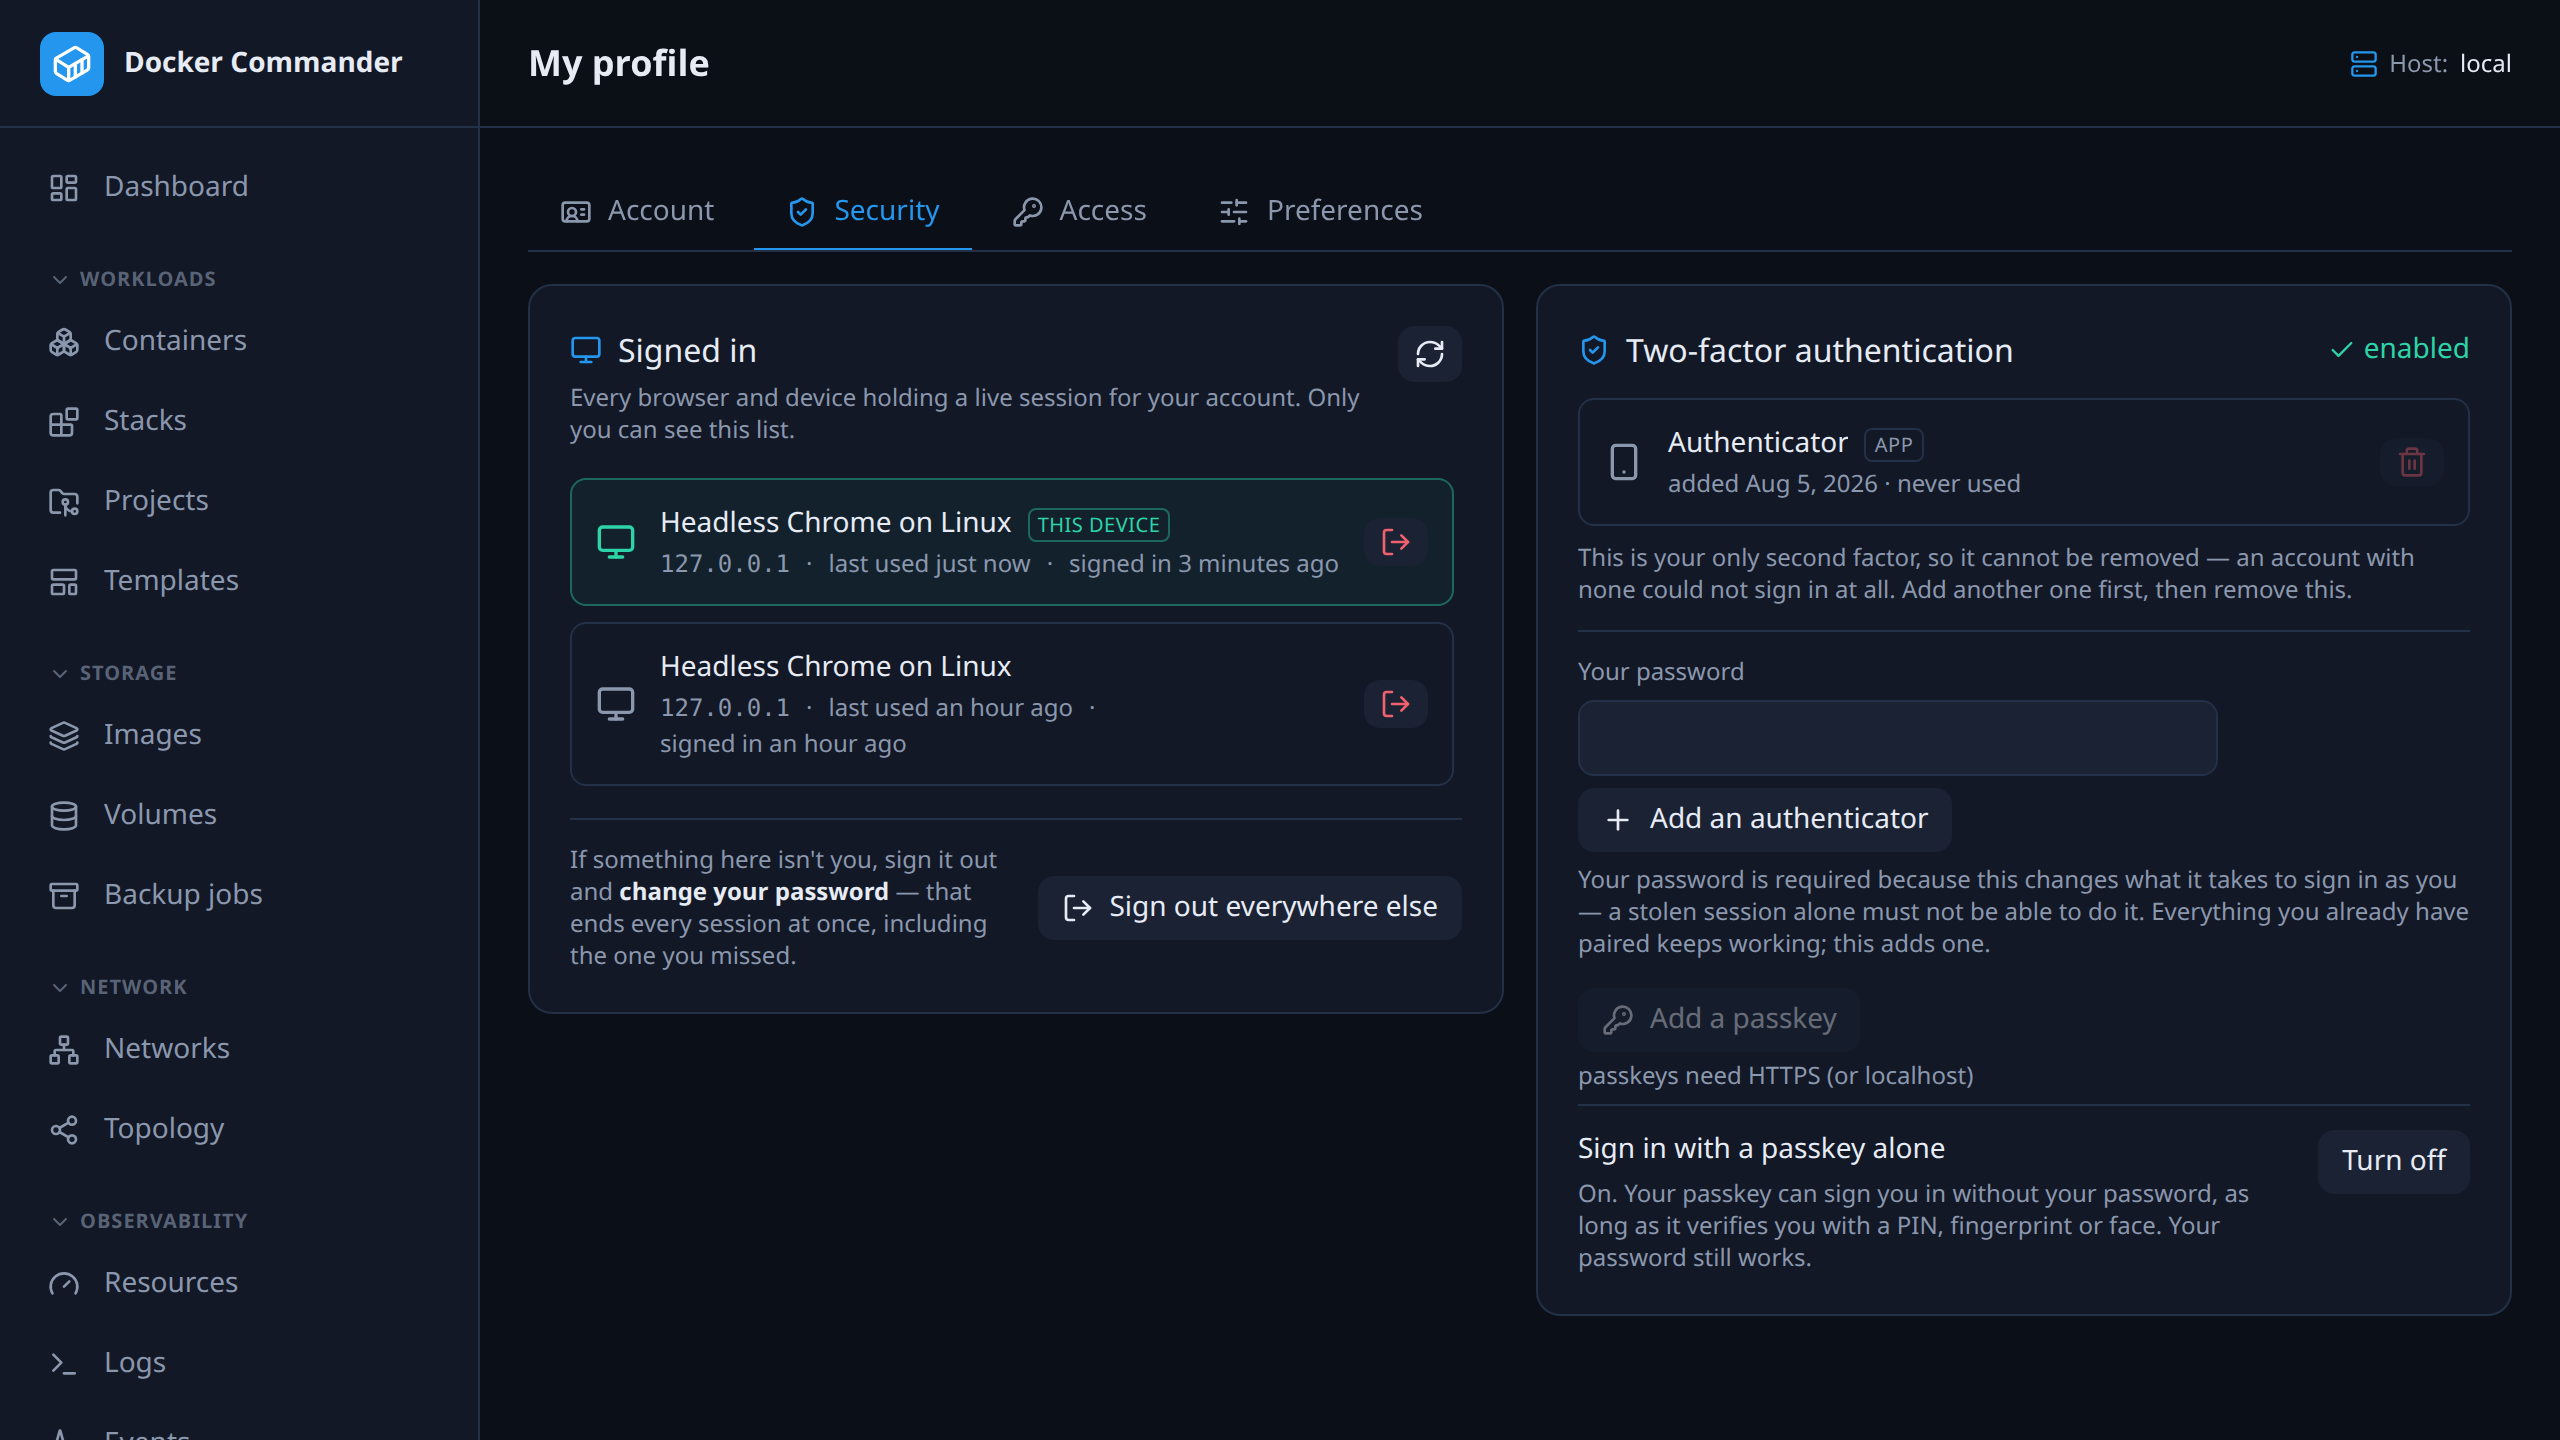Viewport: 2560px width, 1440px height.
Task: Switch to the Access tab
Action: click(1079, 211)
